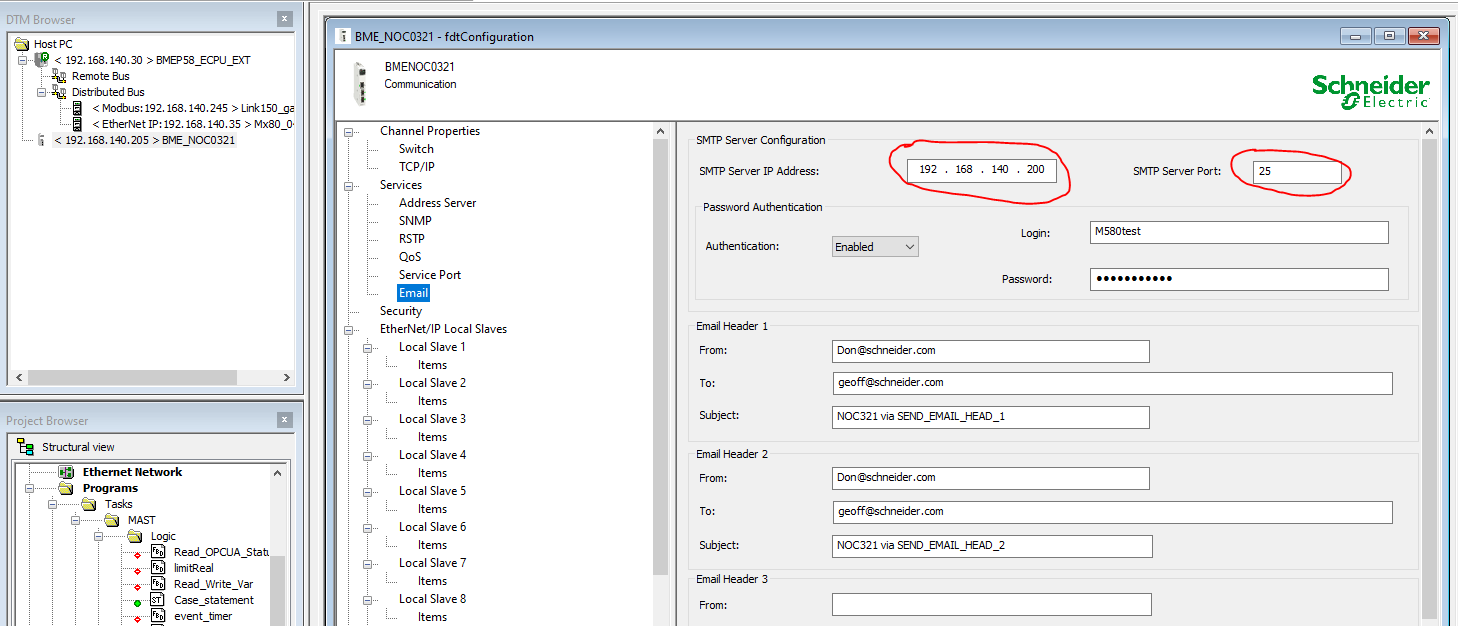
Task: Close the Project Browser panel
Action: point(285,421)
